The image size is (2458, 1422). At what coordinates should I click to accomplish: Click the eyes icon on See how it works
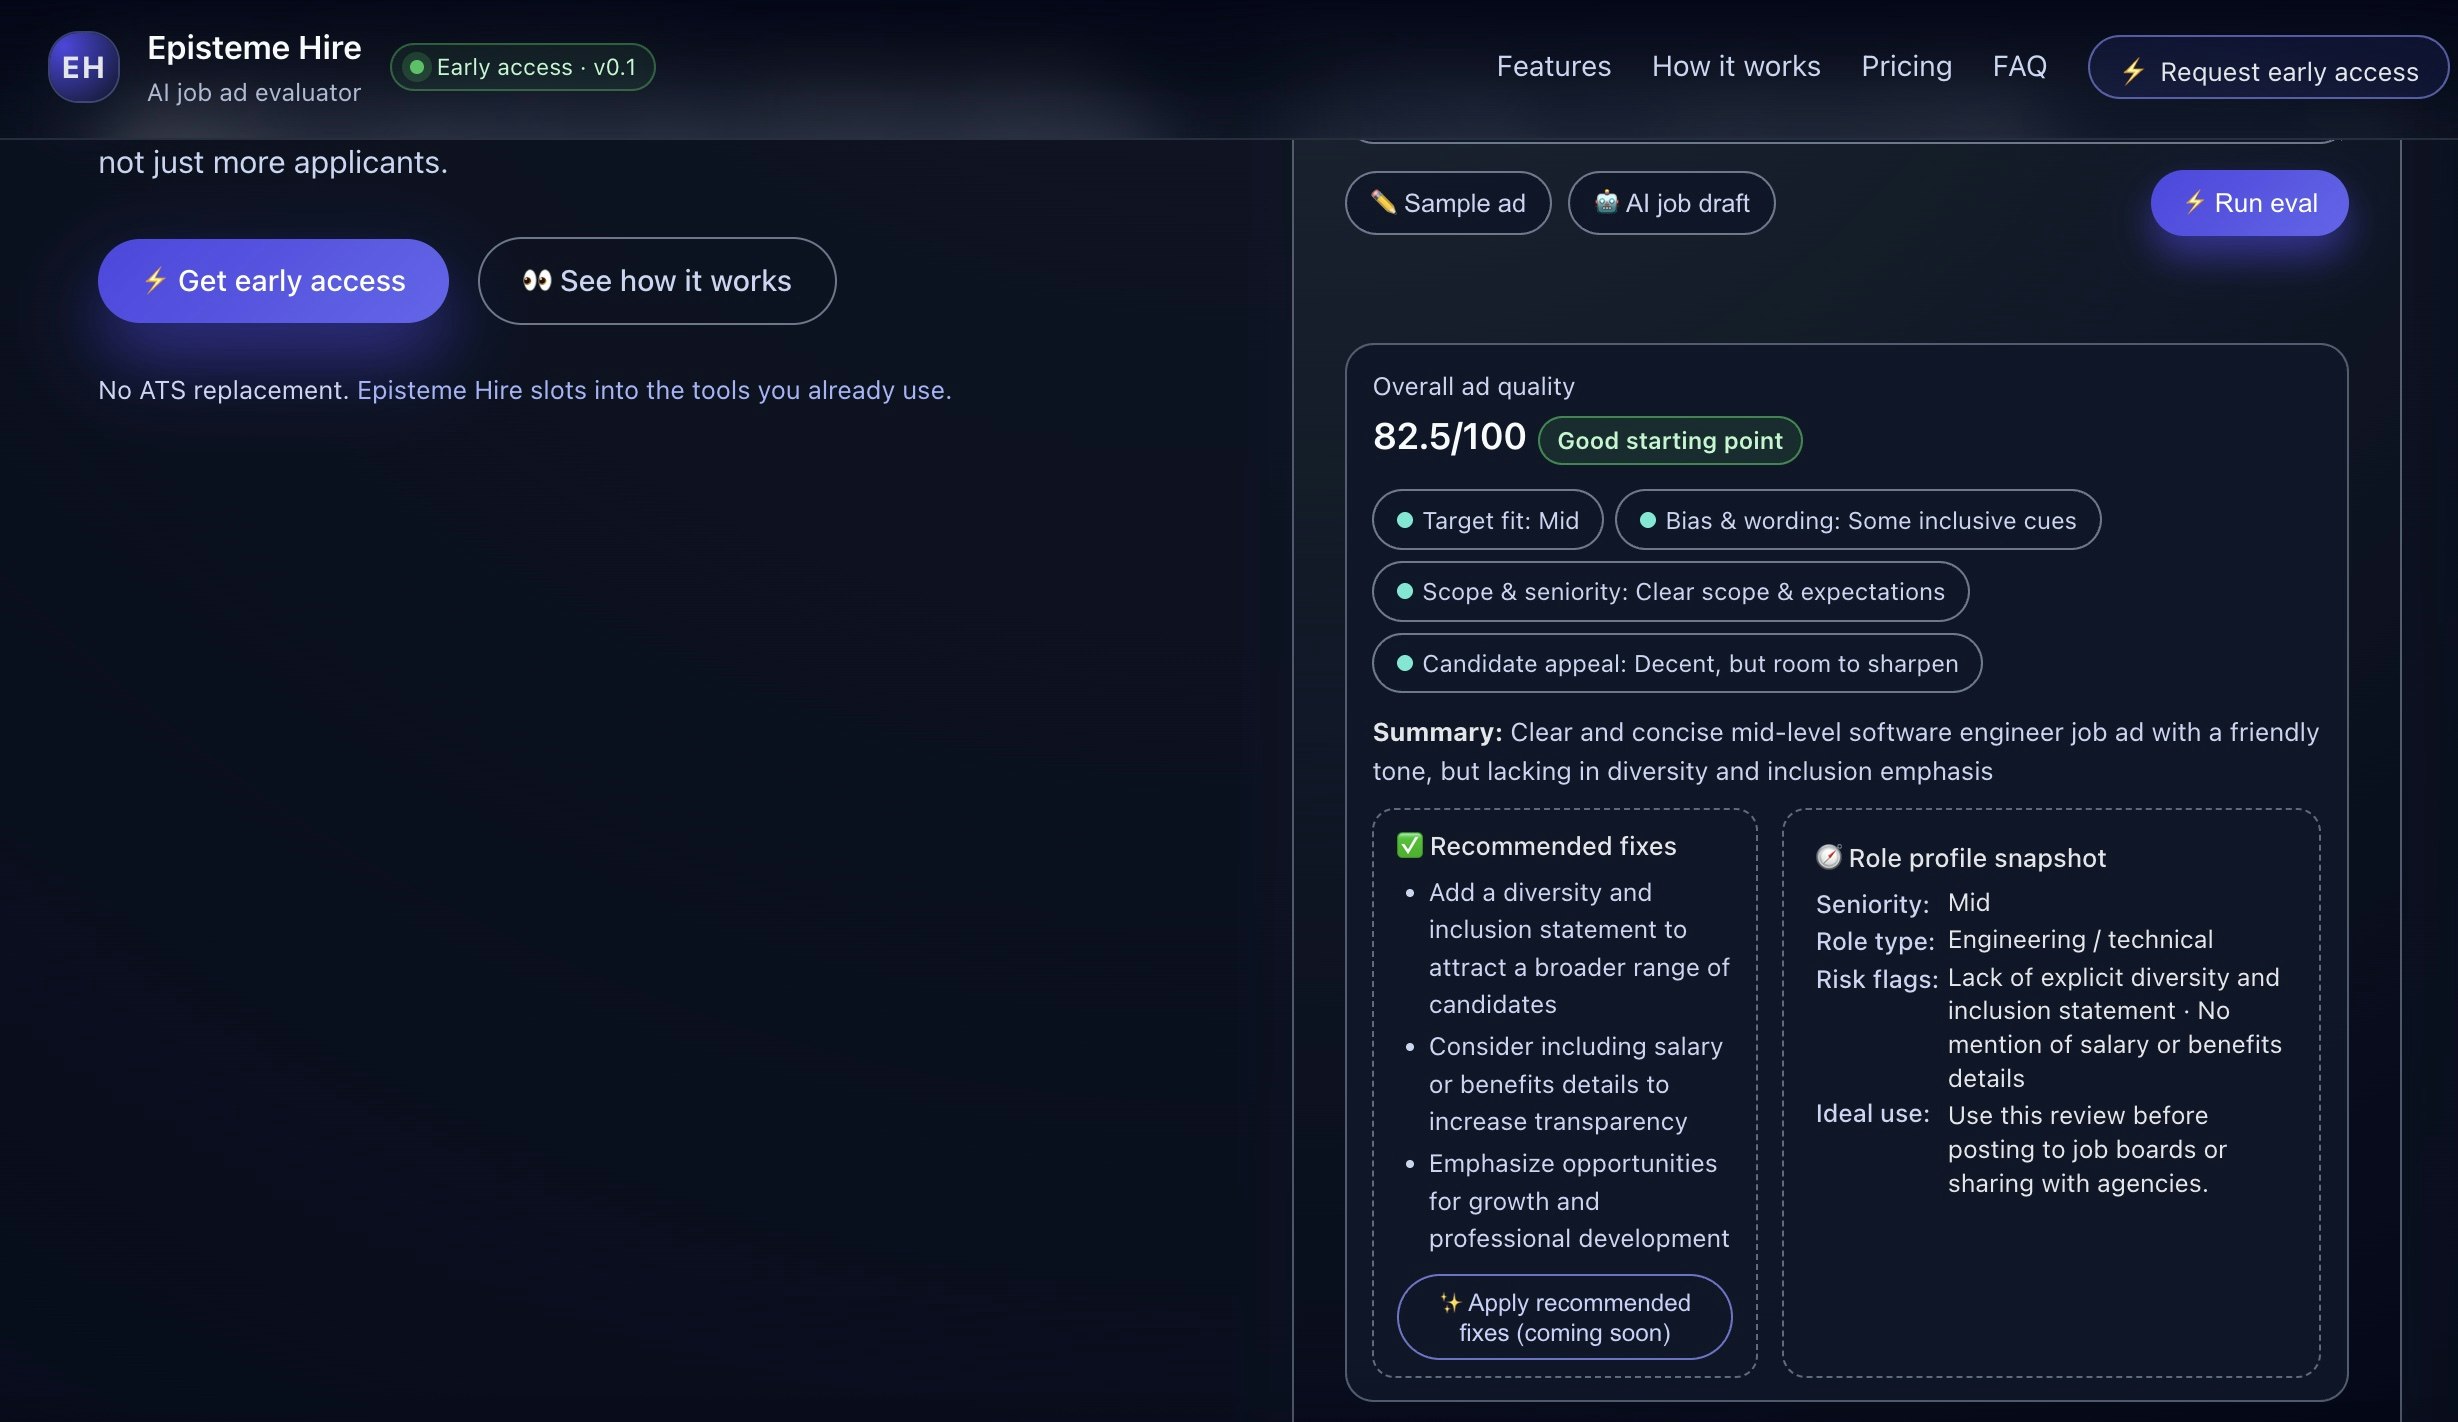tap(536, 281)
